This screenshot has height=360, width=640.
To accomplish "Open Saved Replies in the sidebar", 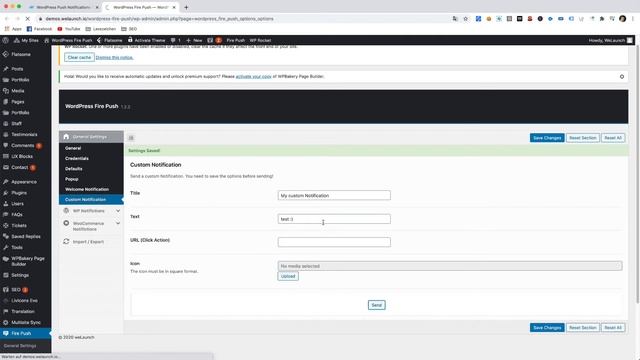I will pos(25,236).
